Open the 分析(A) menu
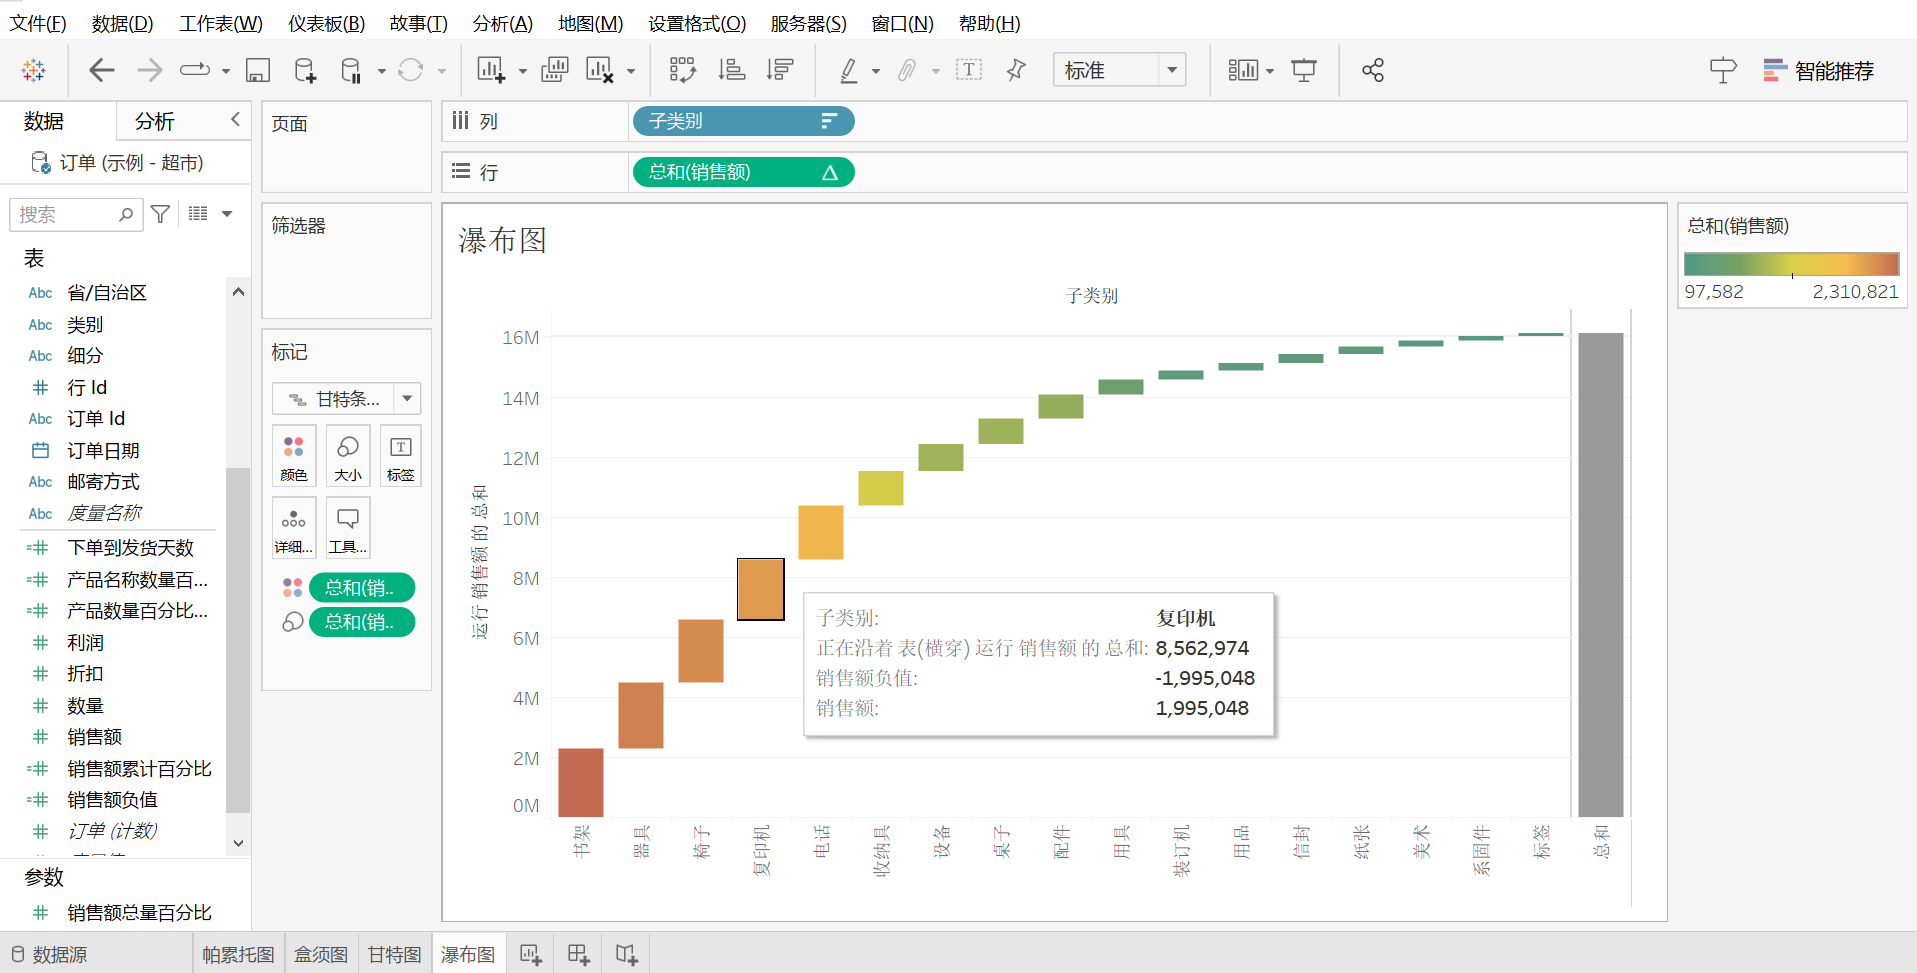1917x973 pixels. (503, 23)
